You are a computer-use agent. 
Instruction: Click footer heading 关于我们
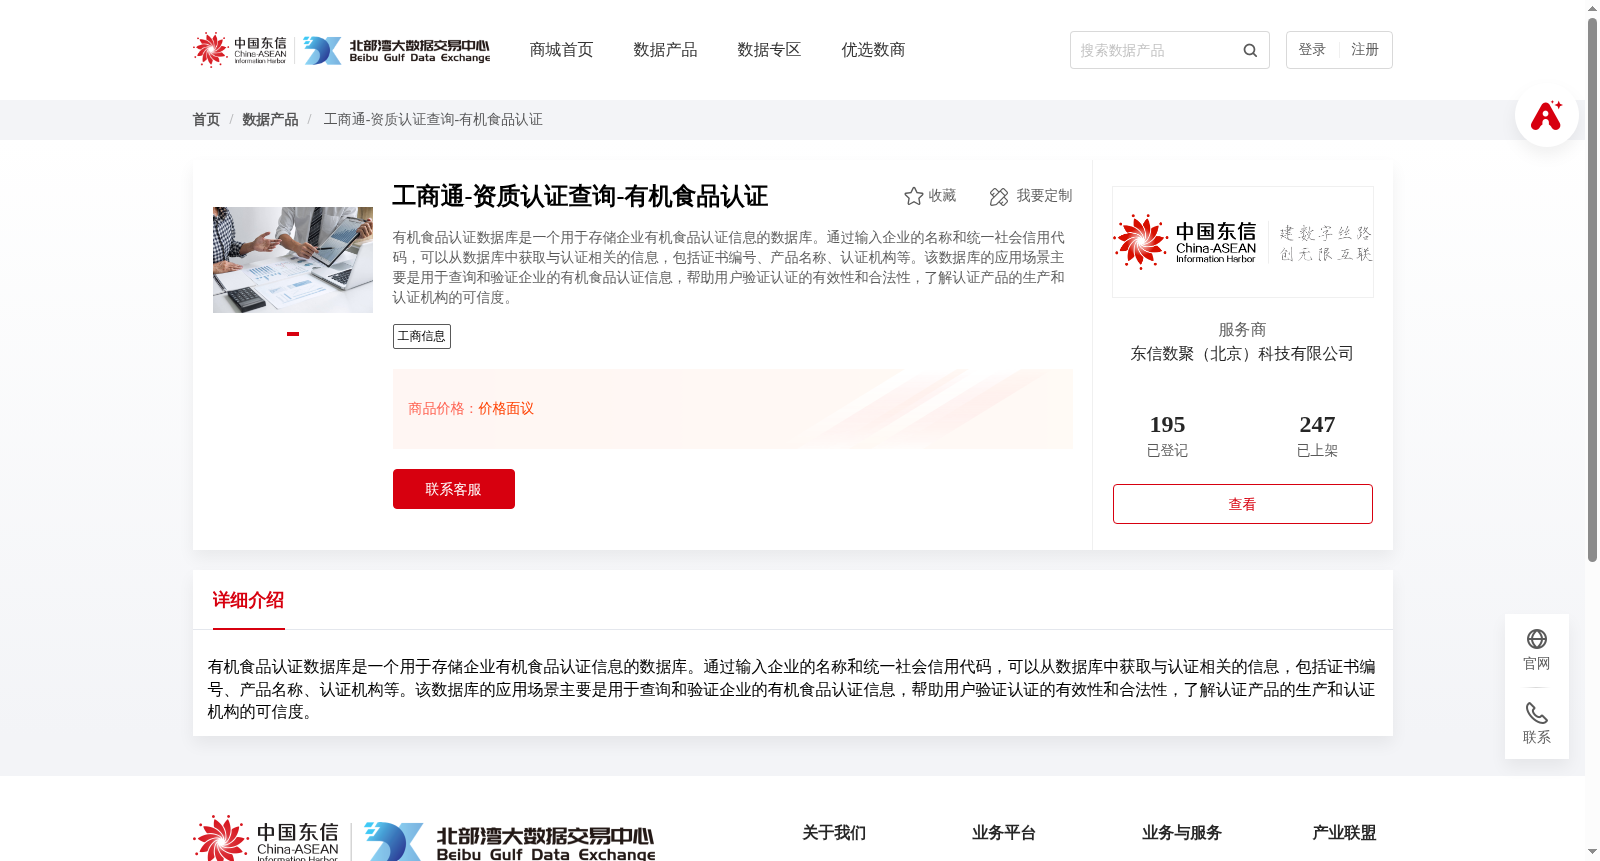click(x=834, y=833)
